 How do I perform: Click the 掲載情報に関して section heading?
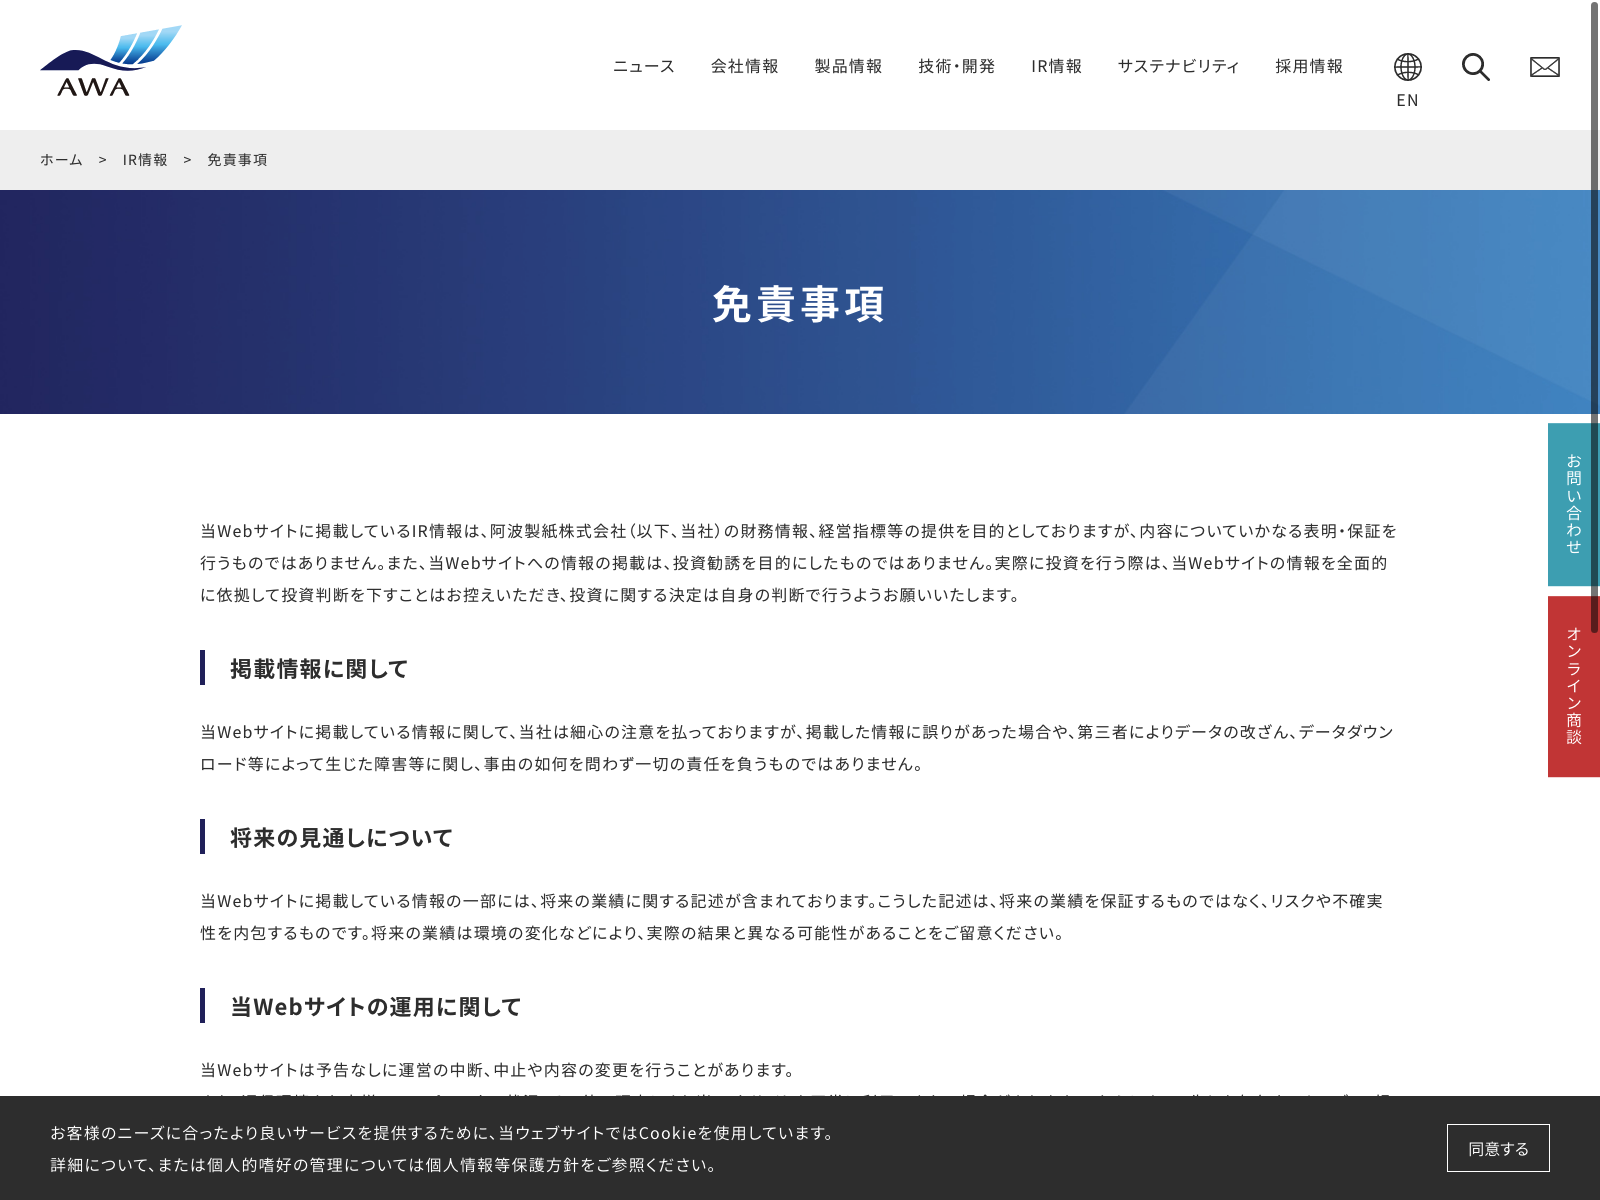319,668
